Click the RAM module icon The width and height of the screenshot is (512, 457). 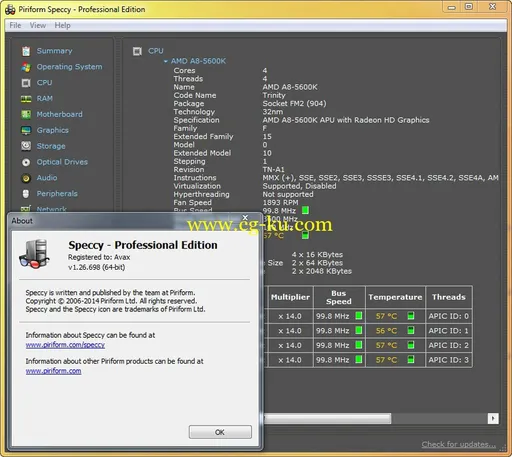point(26,99)
